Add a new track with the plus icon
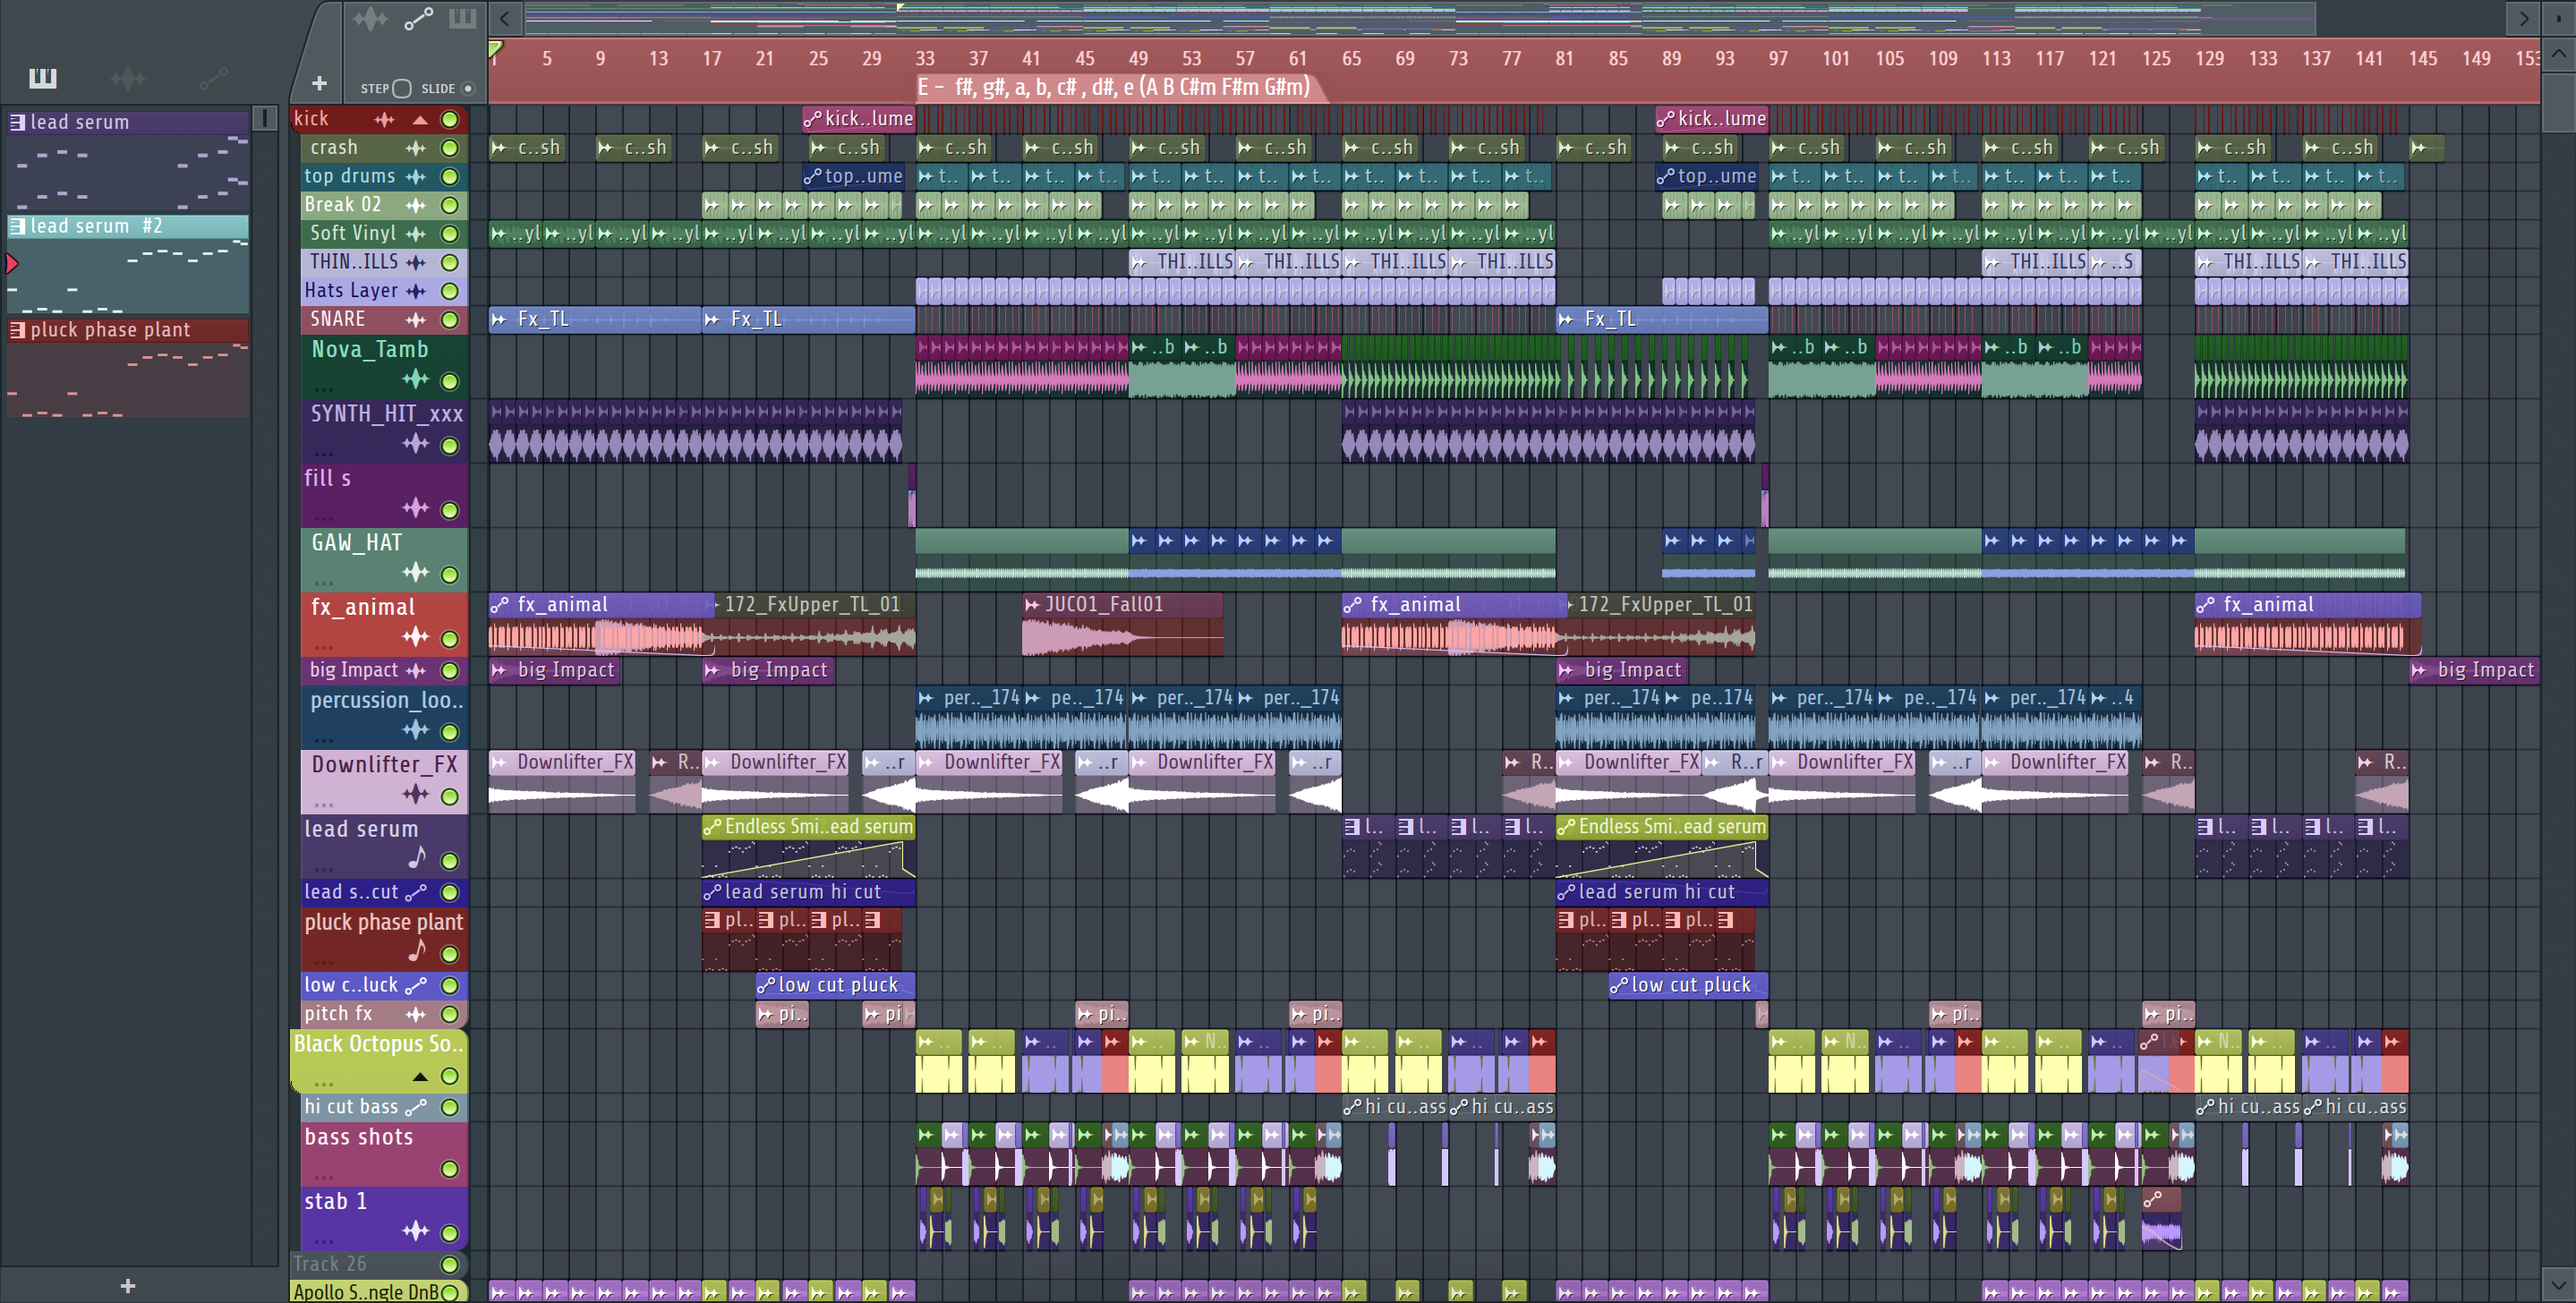Screen dimensions: 2576x1303 (x=319, y=84)
